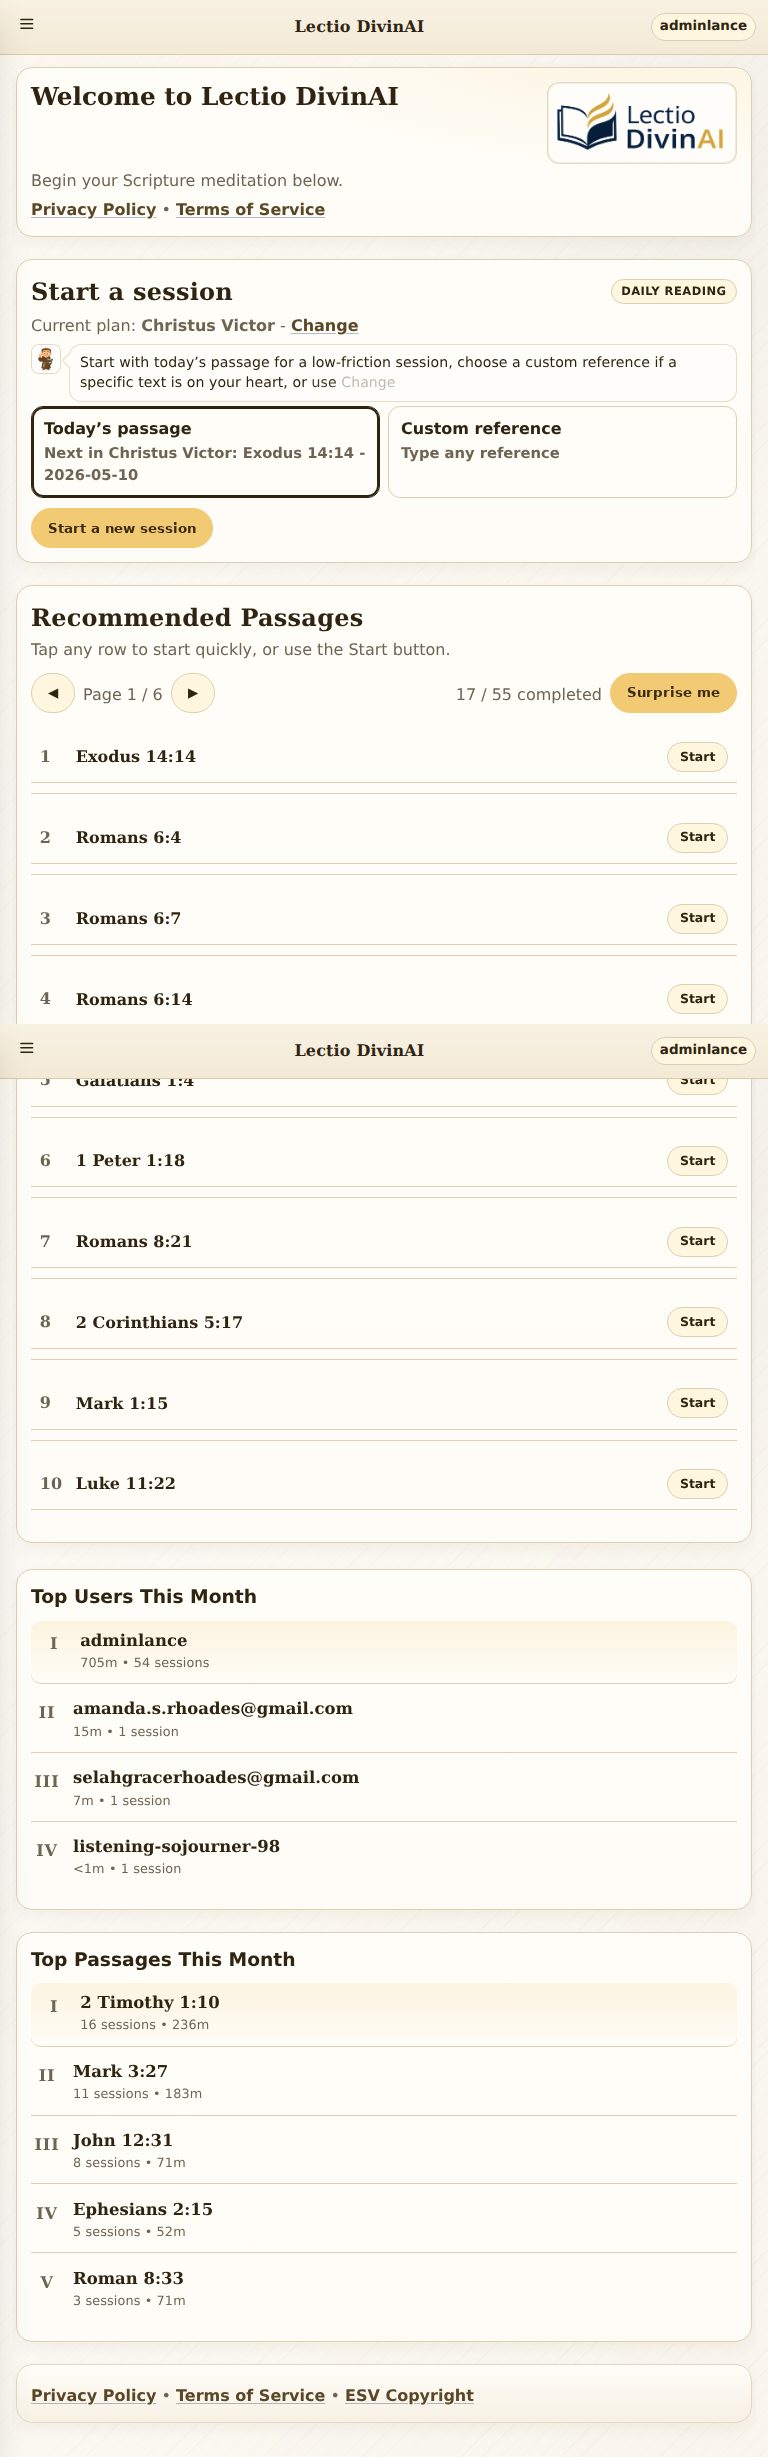Screen dimensions: 768x2457
Task: Select the Today's passage option
Action: [x=205, y=451]
